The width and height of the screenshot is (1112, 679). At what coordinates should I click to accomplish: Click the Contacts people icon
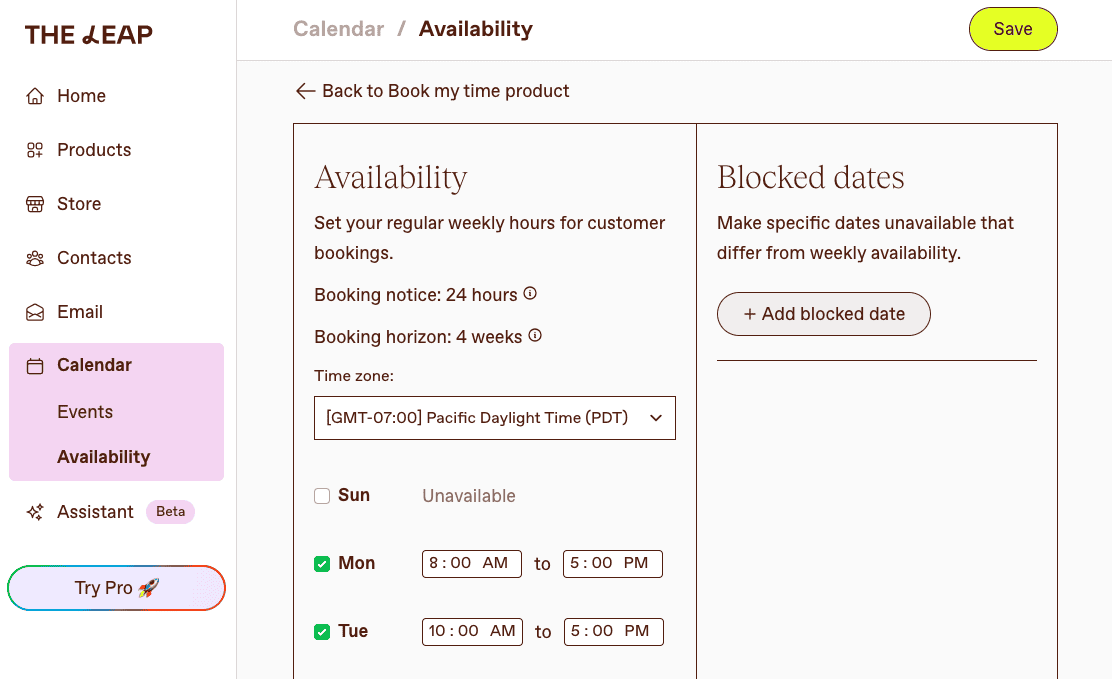[x=35, y=258]
